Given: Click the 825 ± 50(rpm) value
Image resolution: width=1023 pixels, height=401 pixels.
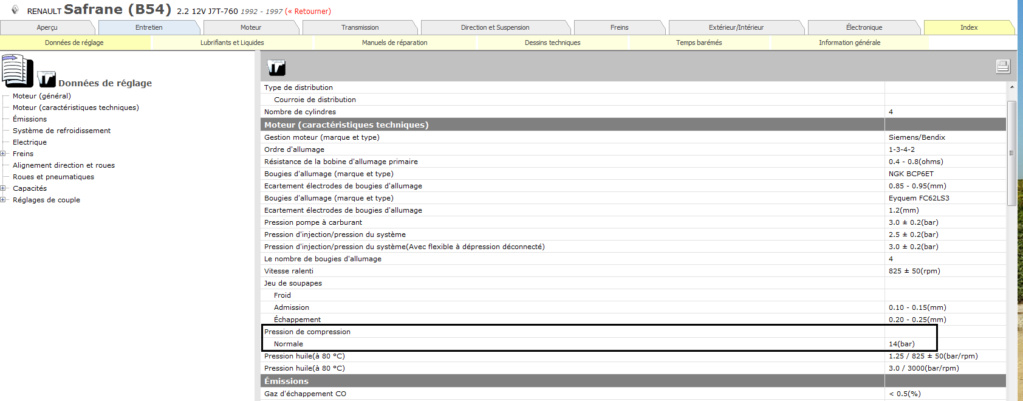Looking at the screenshot, I should (914, 271).
